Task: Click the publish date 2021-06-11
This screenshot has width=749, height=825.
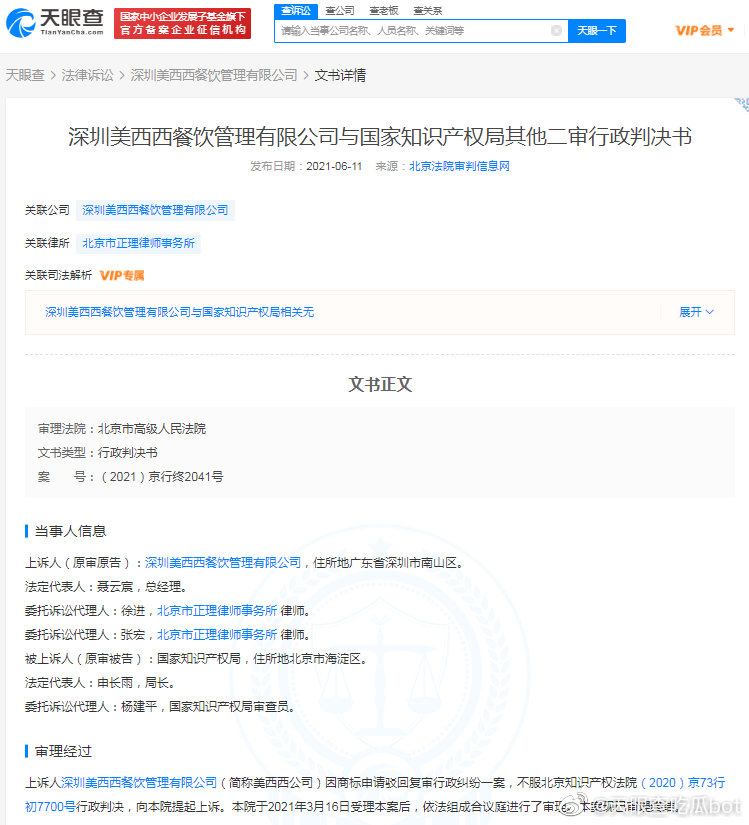Action: click(334, 166)
